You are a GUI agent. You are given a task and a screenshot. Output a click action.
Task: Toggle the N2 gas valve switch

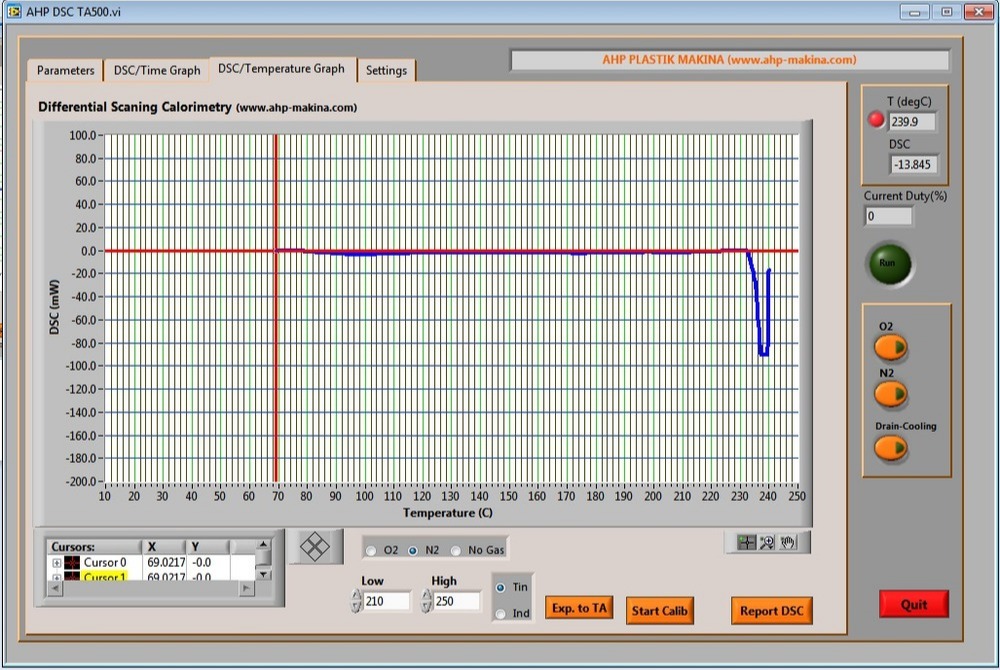point(890,395)
